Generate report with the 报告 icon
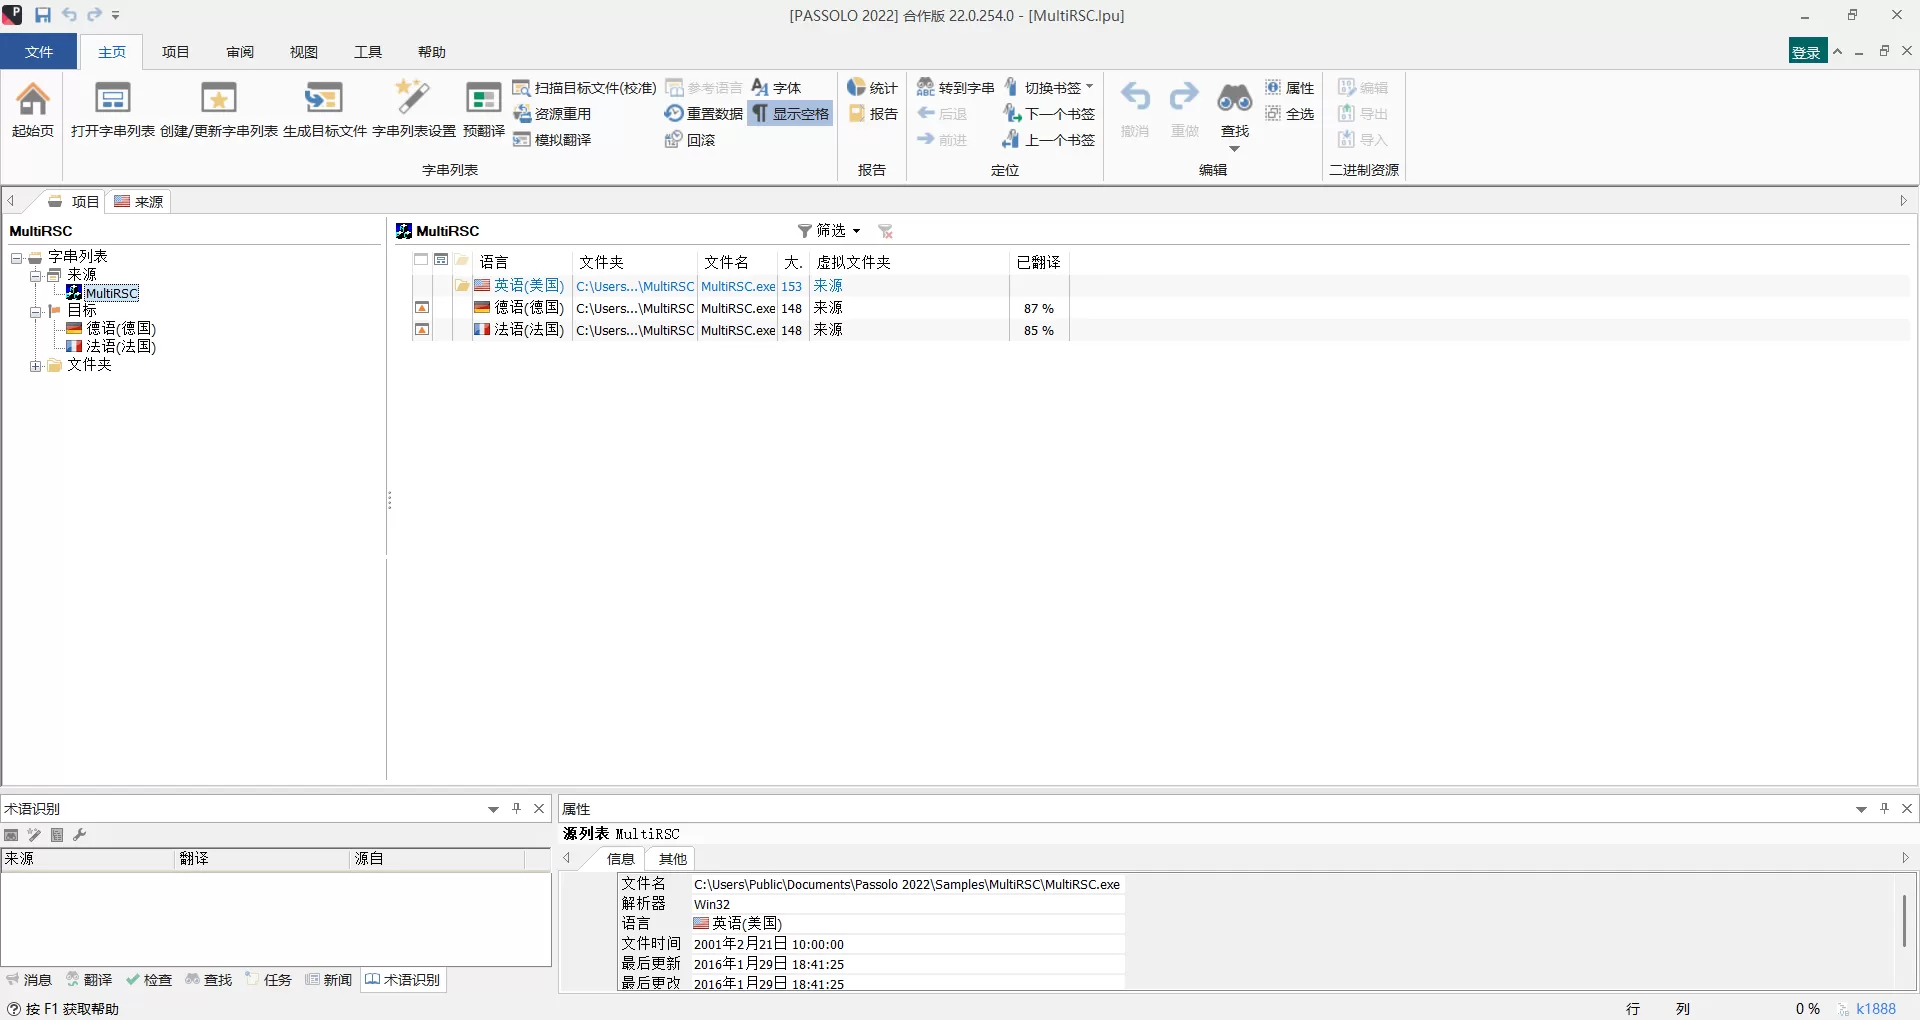The image size is (1920, 1020). 872,113
